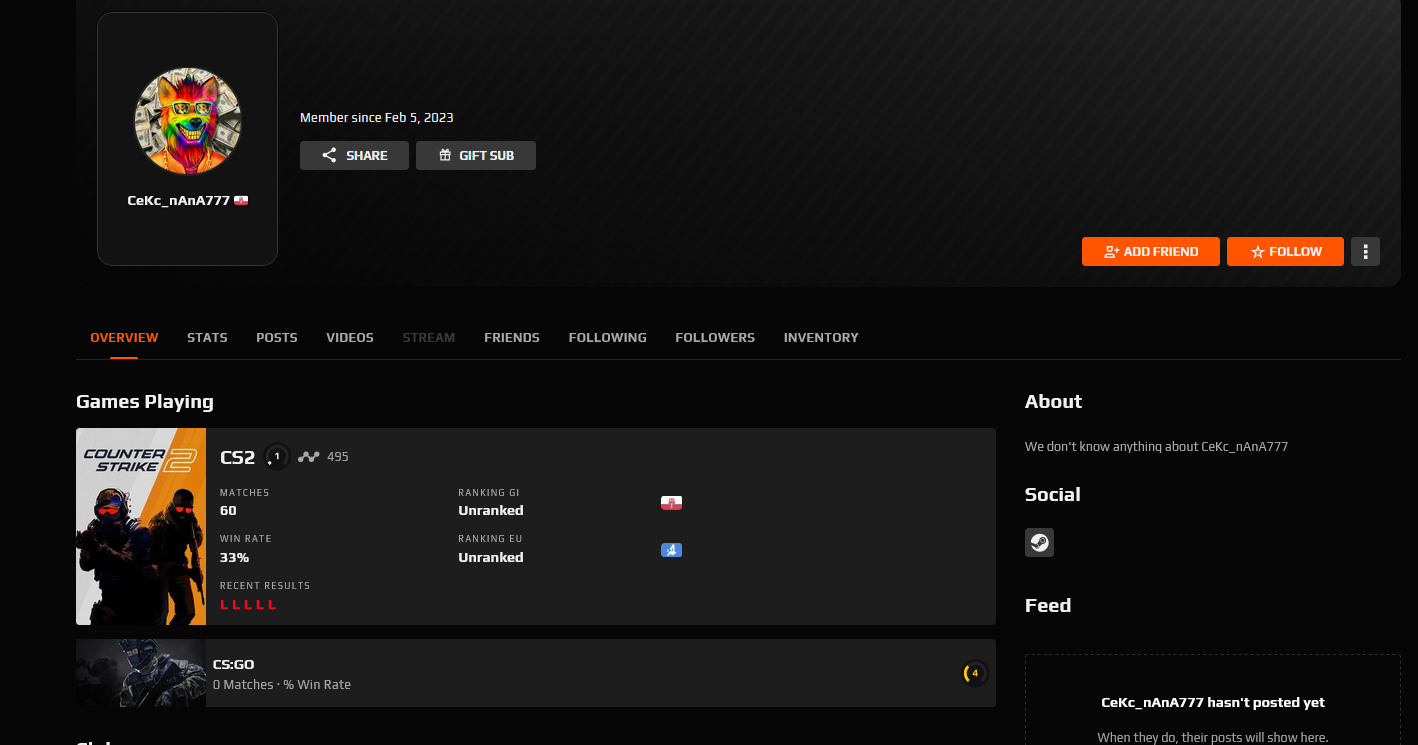The height and width of the screenshot is (745, 1418).
Task: Go to the Followers tab
Action: (715, 338)
